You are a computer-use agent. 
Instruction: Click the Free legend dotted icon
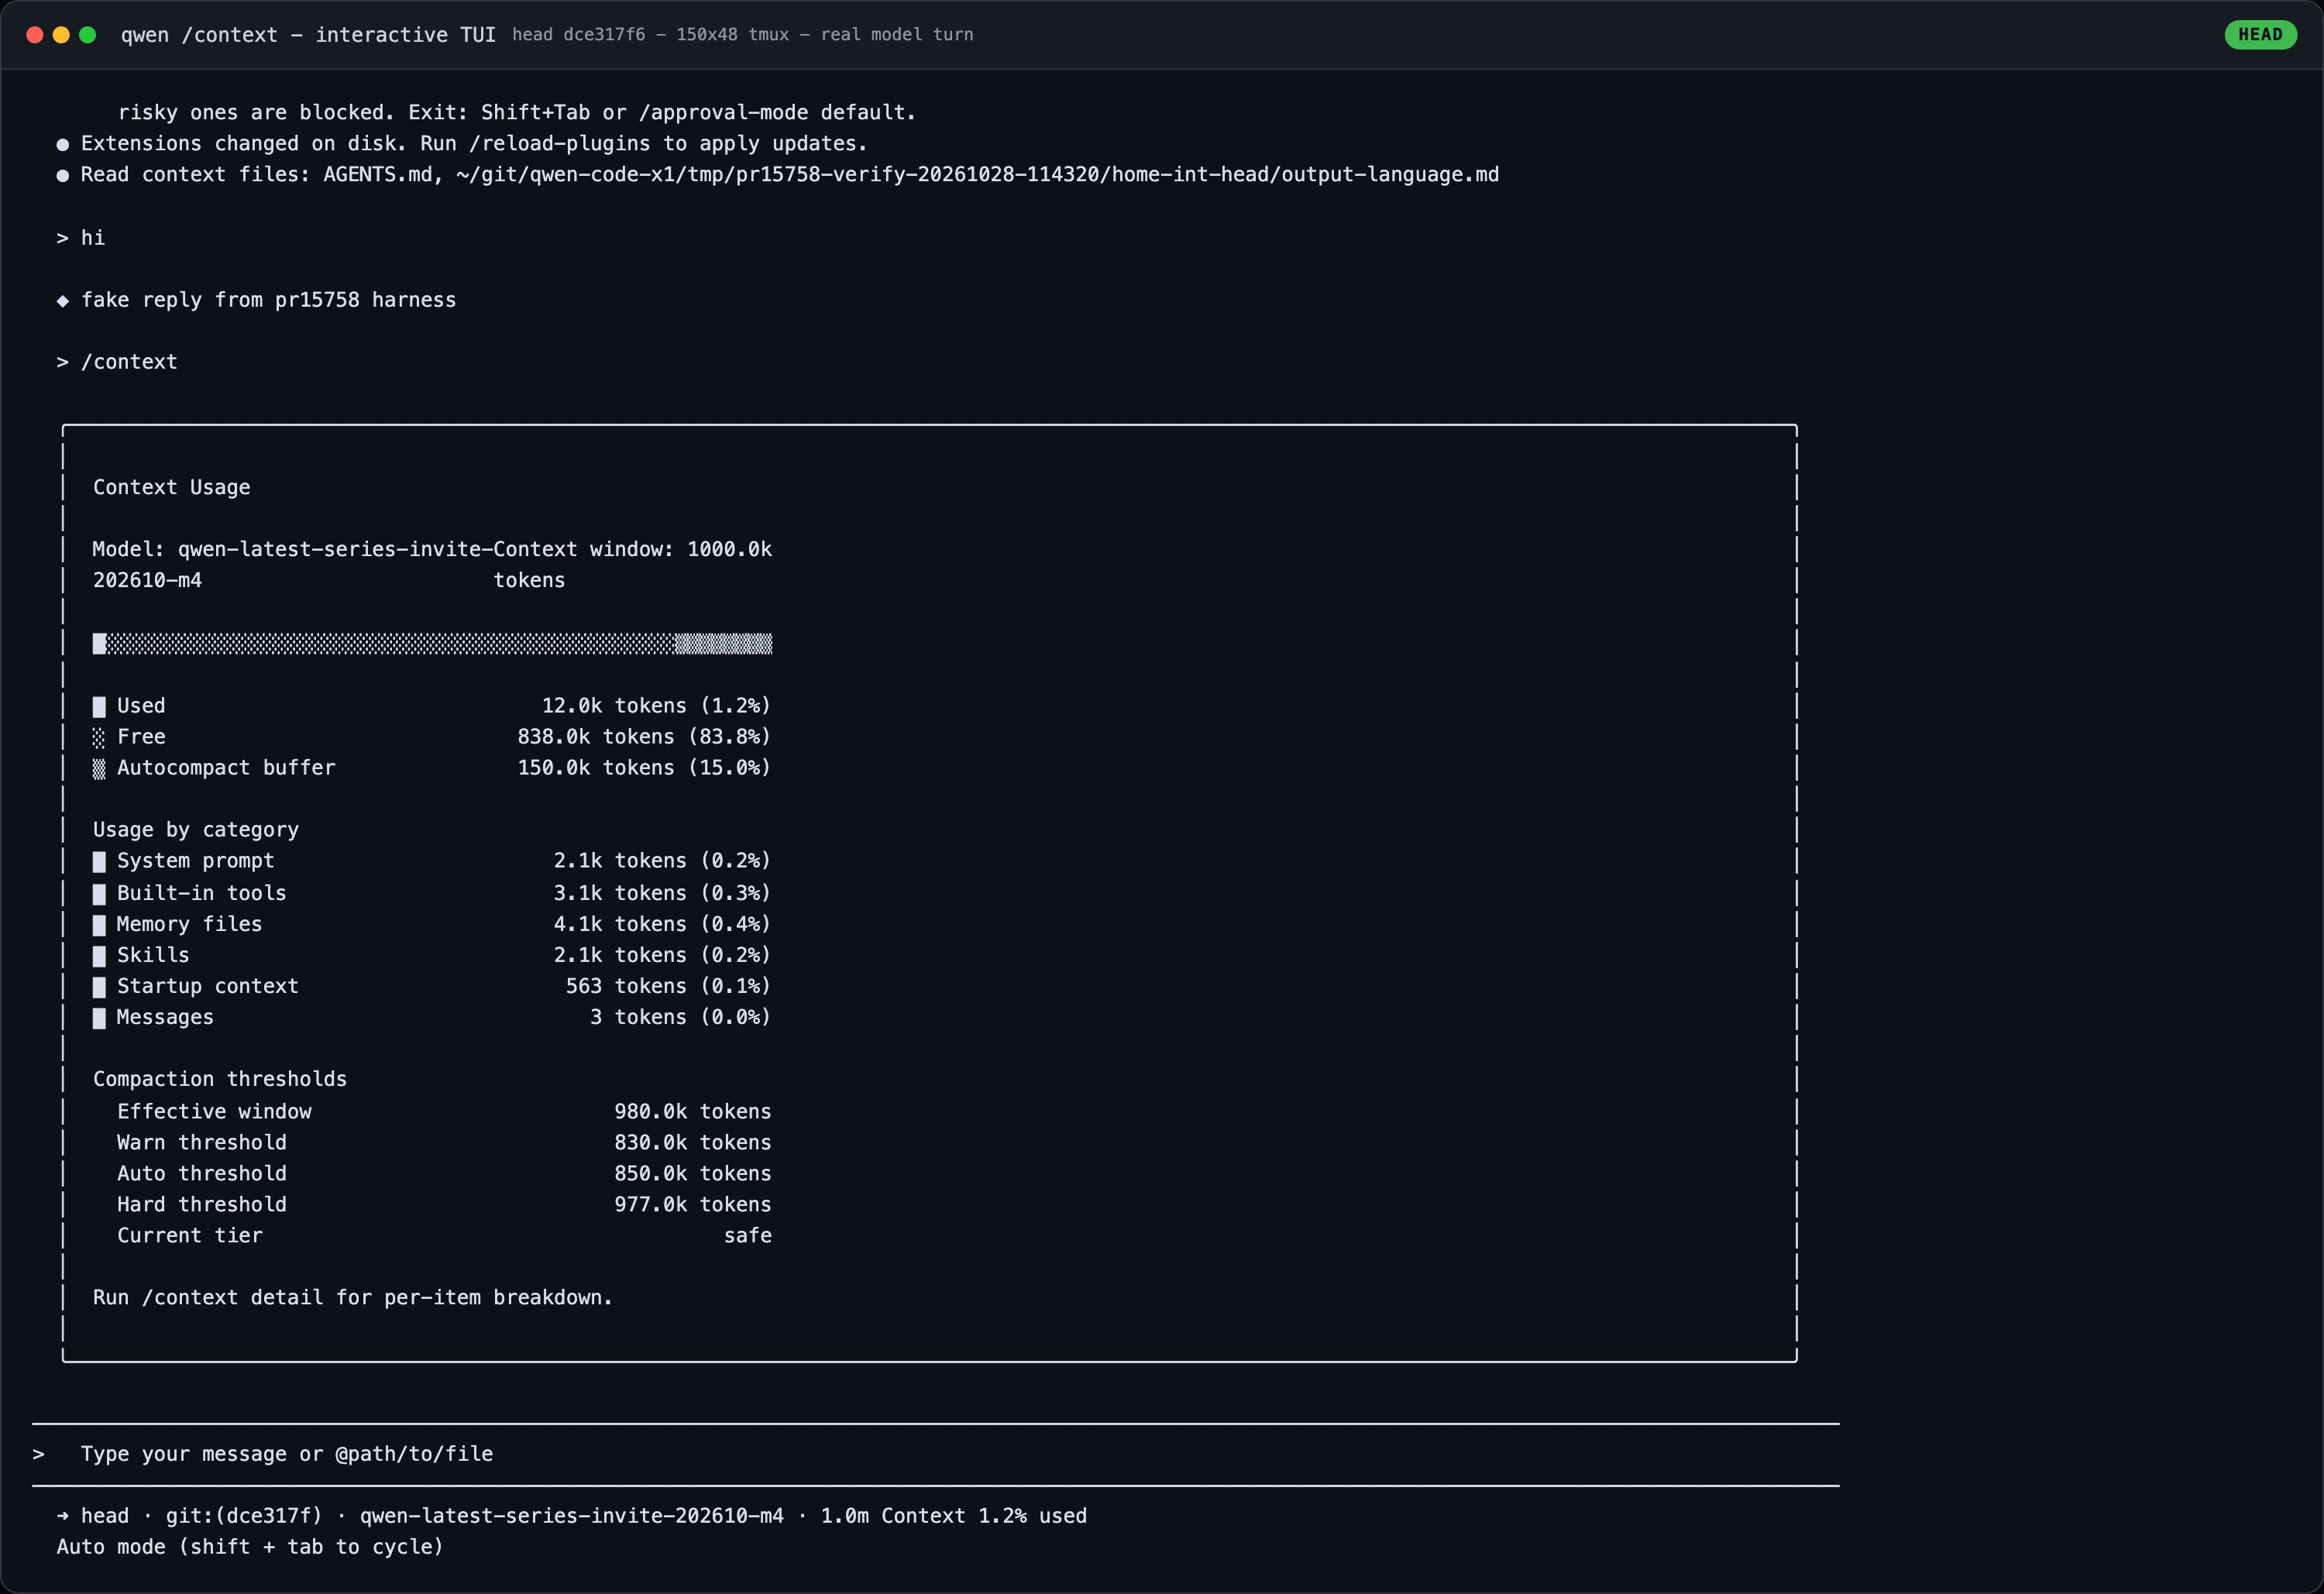(99, 738)
